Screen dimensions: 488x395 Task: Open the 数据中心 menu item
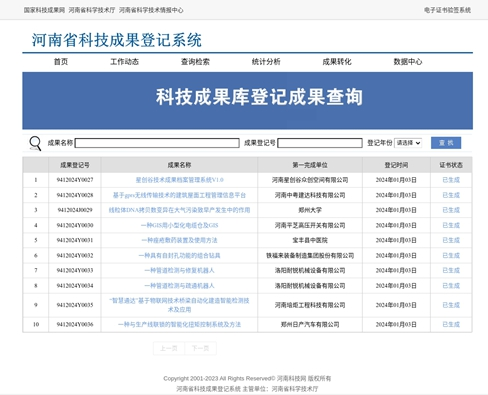point(408,62)
